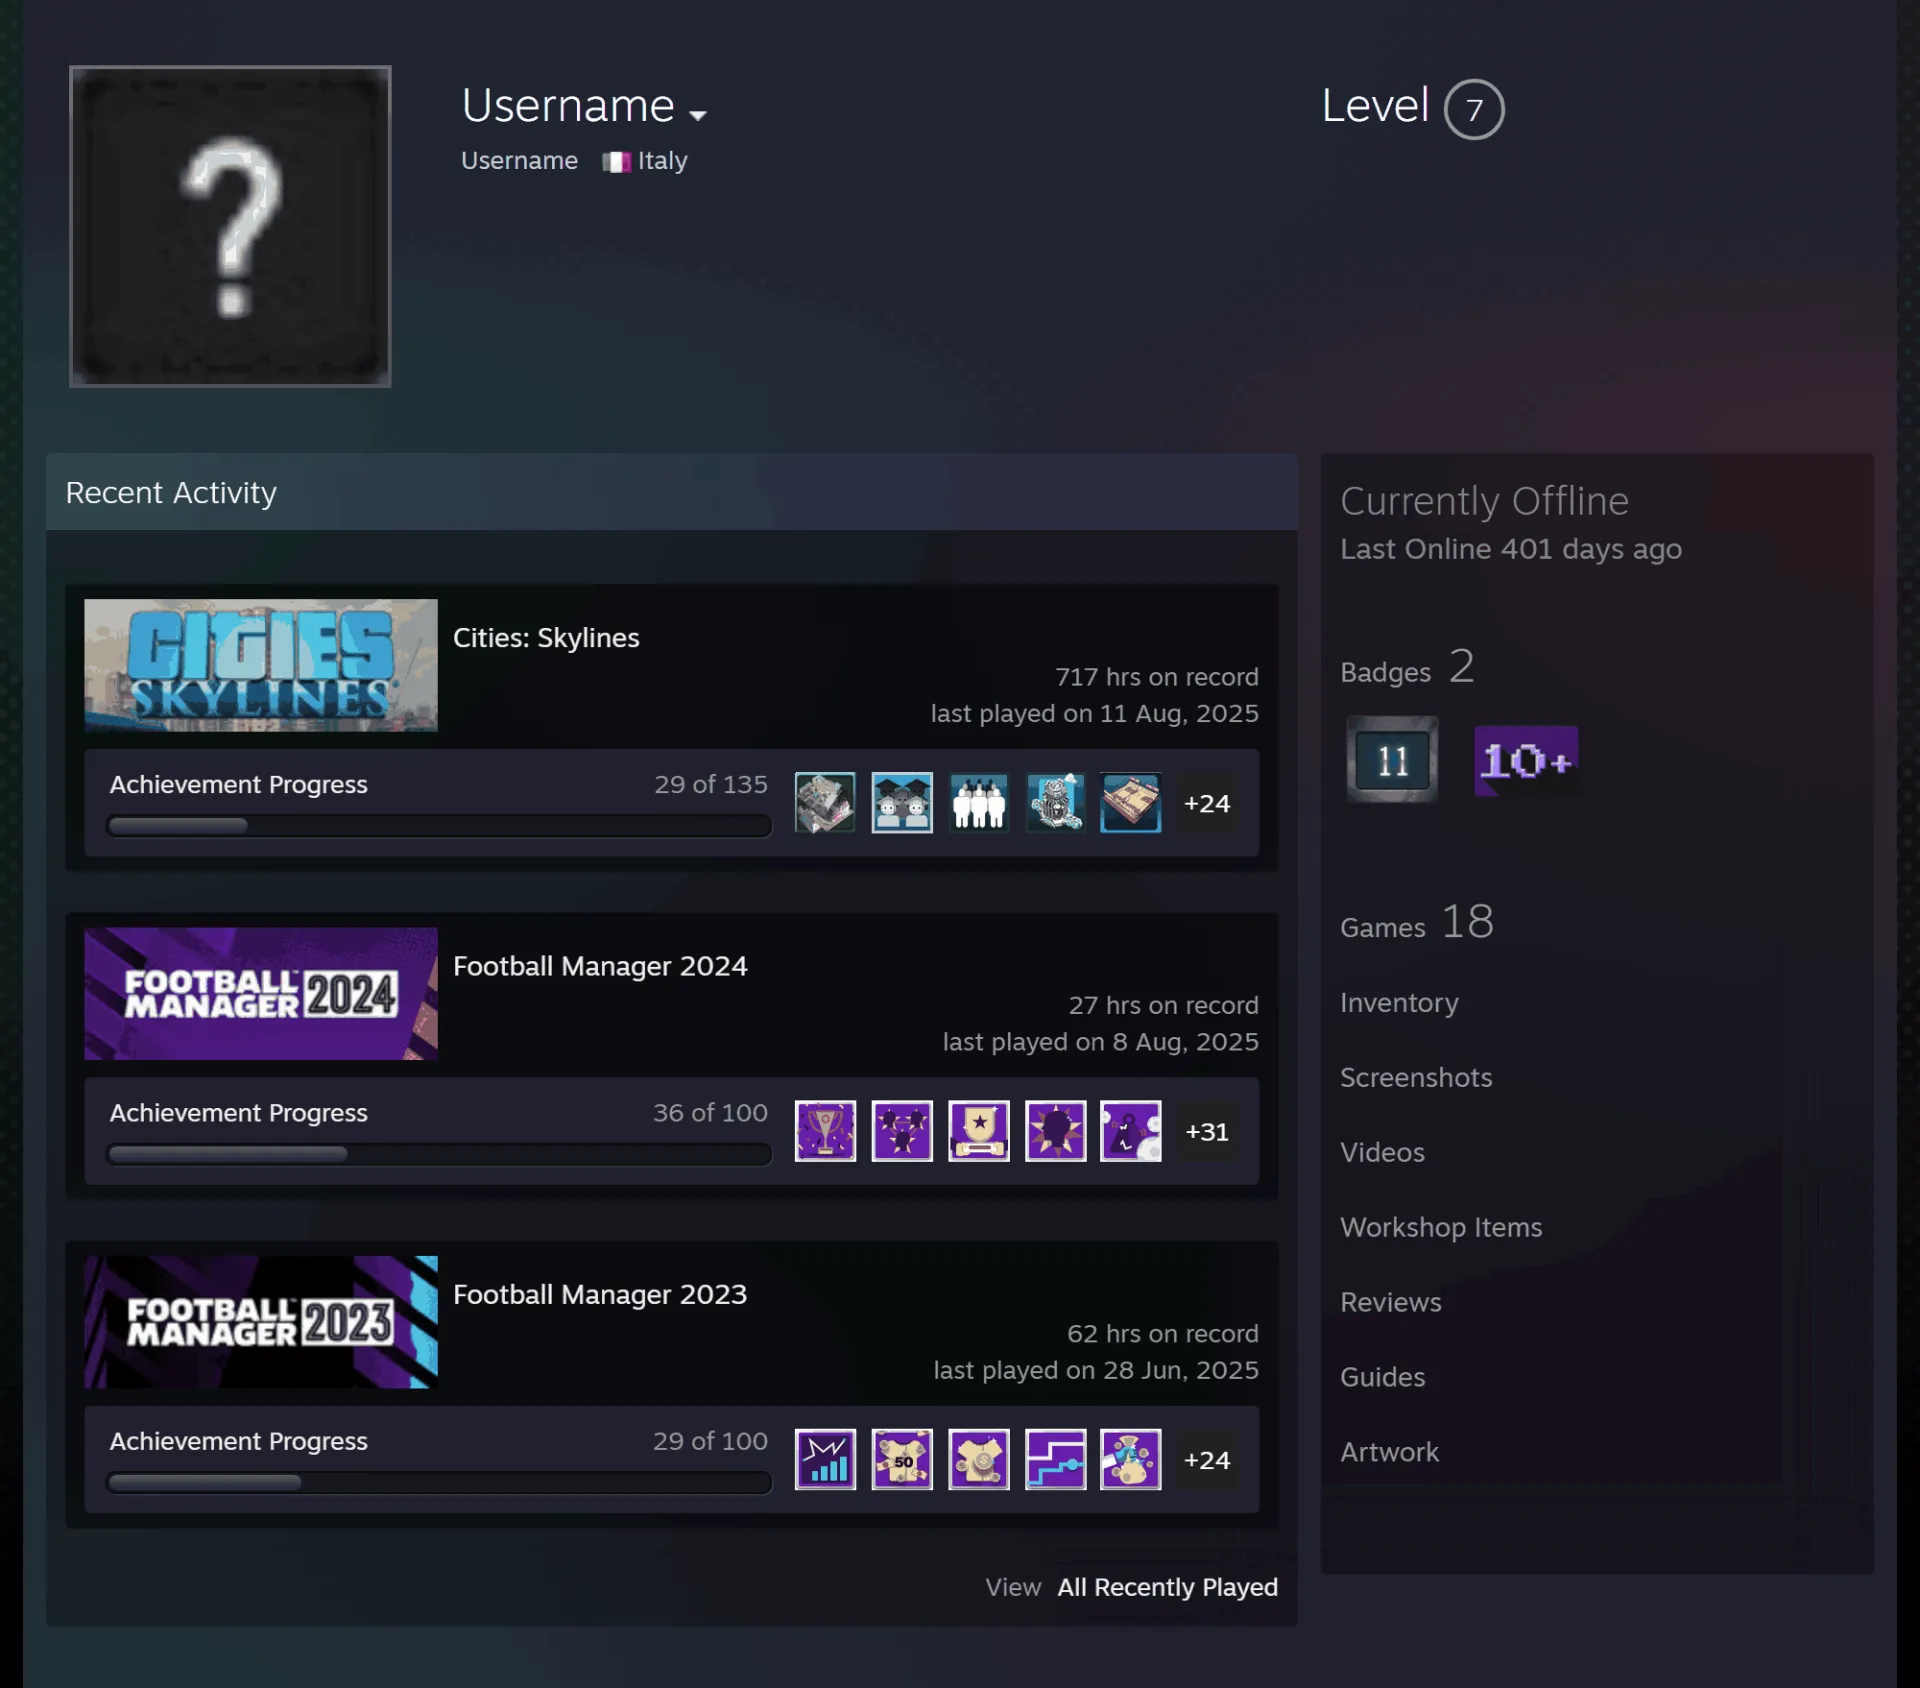Click Football Manager 2024 star certificate achievement icon
Image resolution: width=1920 pixels, height=1688 pixels.
tap(978, 1131)
